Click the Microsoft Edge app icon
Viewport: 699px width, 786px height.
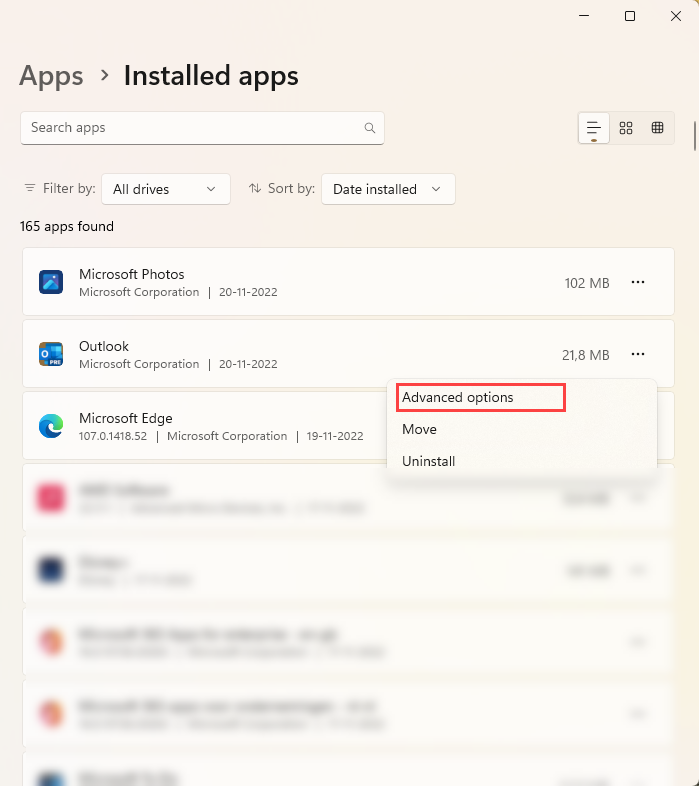[51, 426]
